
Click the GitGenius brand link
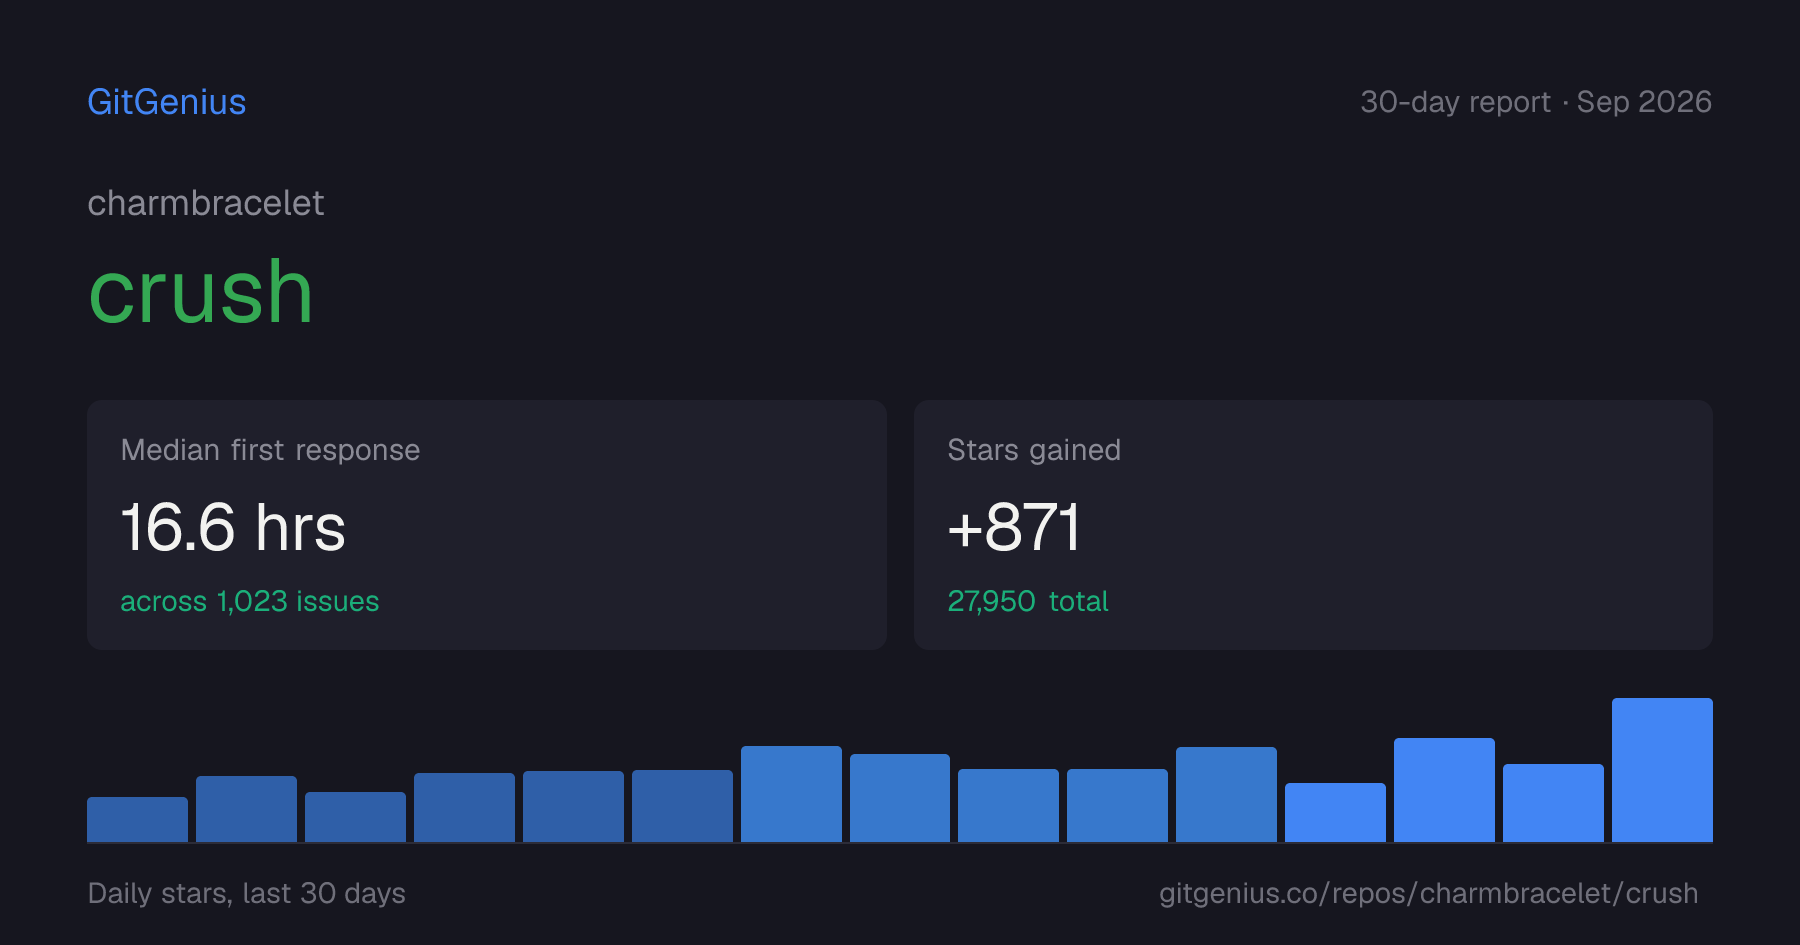coord(166,102)
